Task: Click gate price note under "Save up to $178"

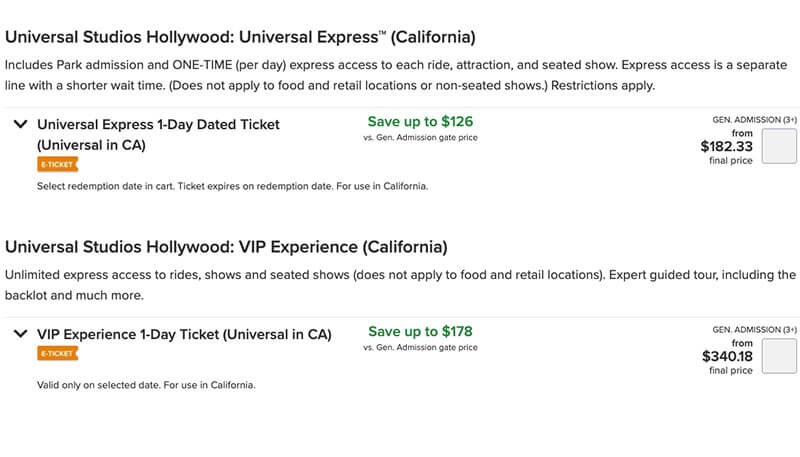Action: click(420, 348)
